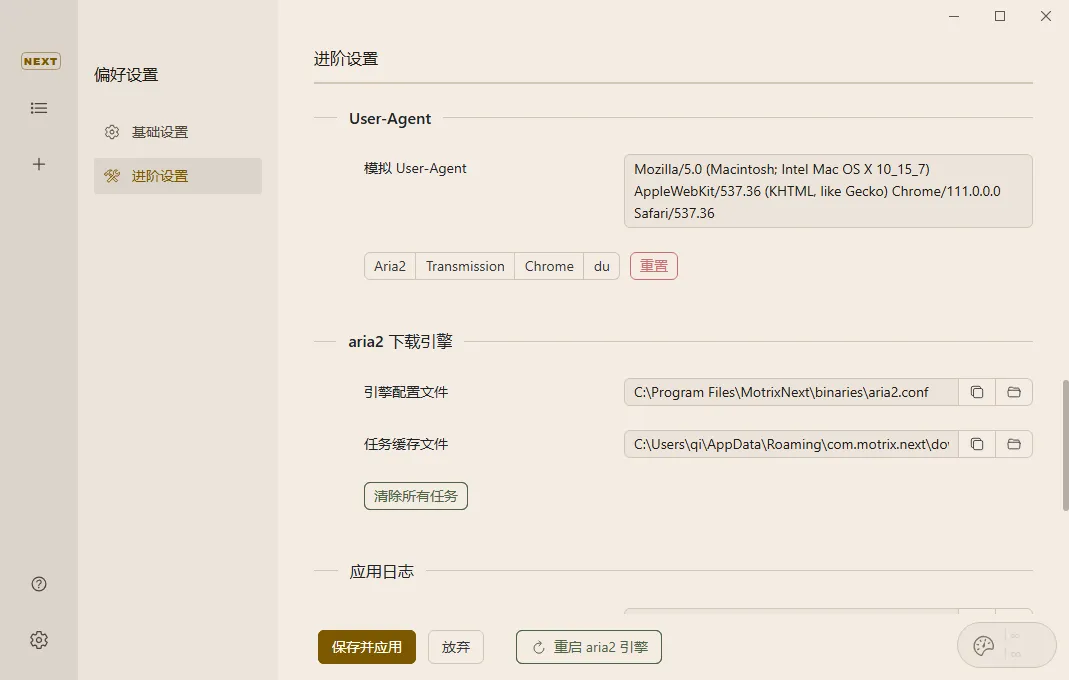Click the 模拟 User-Agent label
The image size is (1069, 680).
(x=415, y=168)
